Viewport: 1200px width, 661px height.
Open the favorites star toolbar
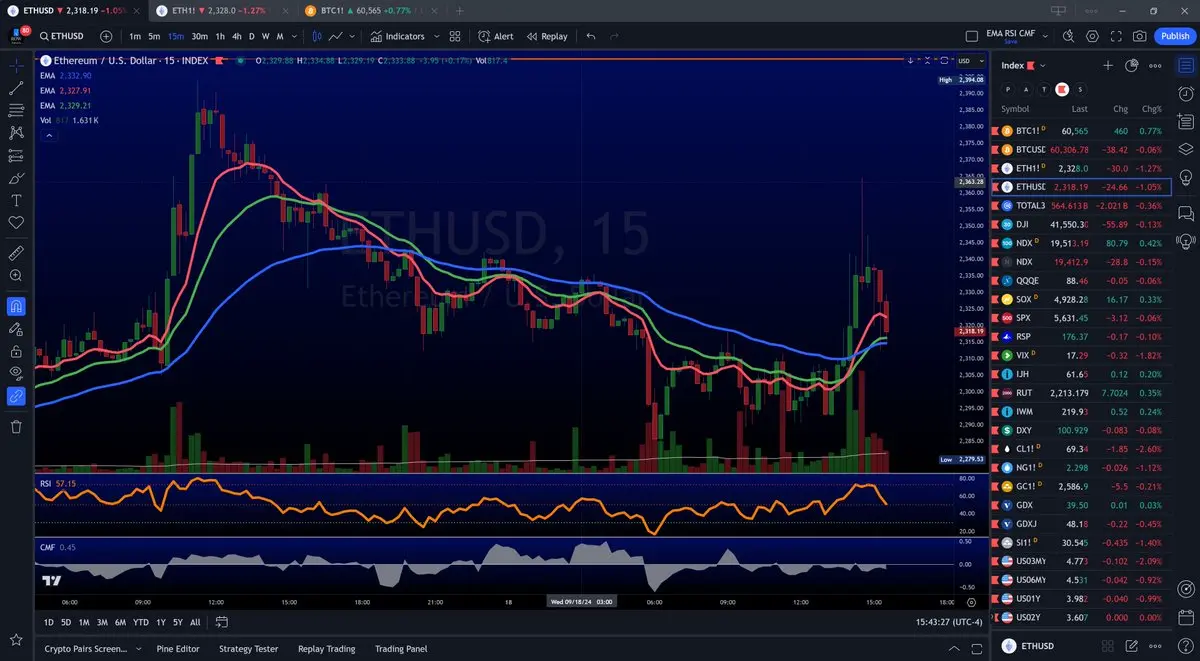[16, 639]
